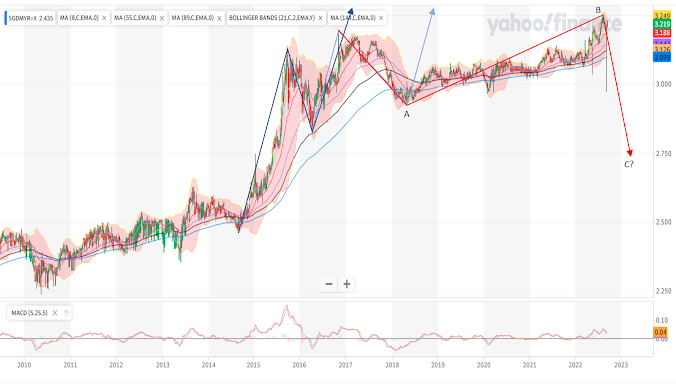This screenshot has width=676, height=384.
Task: Open MA (89,C,EMA,0) indicator settings label
Action: pyautogui.click(x=193, y=18)
